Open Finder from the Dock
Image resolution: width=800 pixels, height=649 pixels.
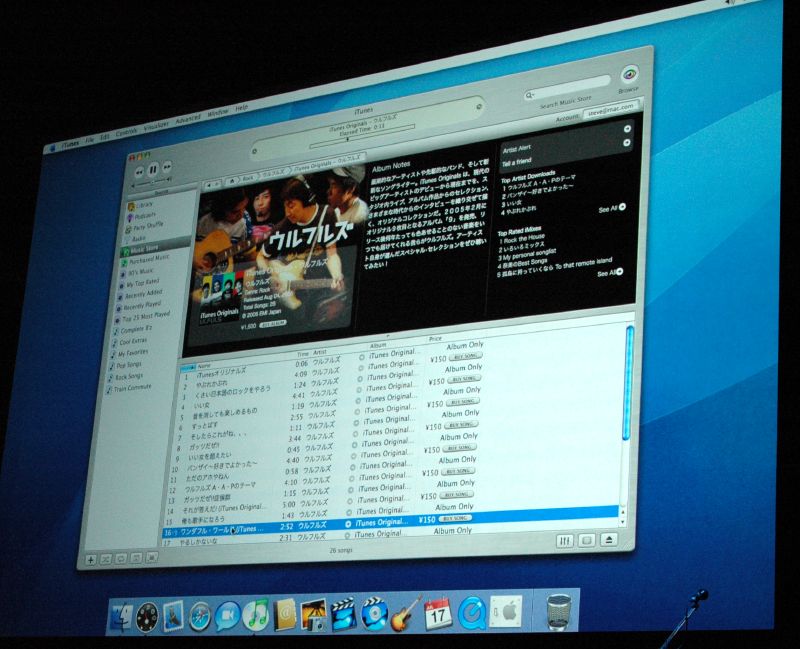(x=121, y=618)
